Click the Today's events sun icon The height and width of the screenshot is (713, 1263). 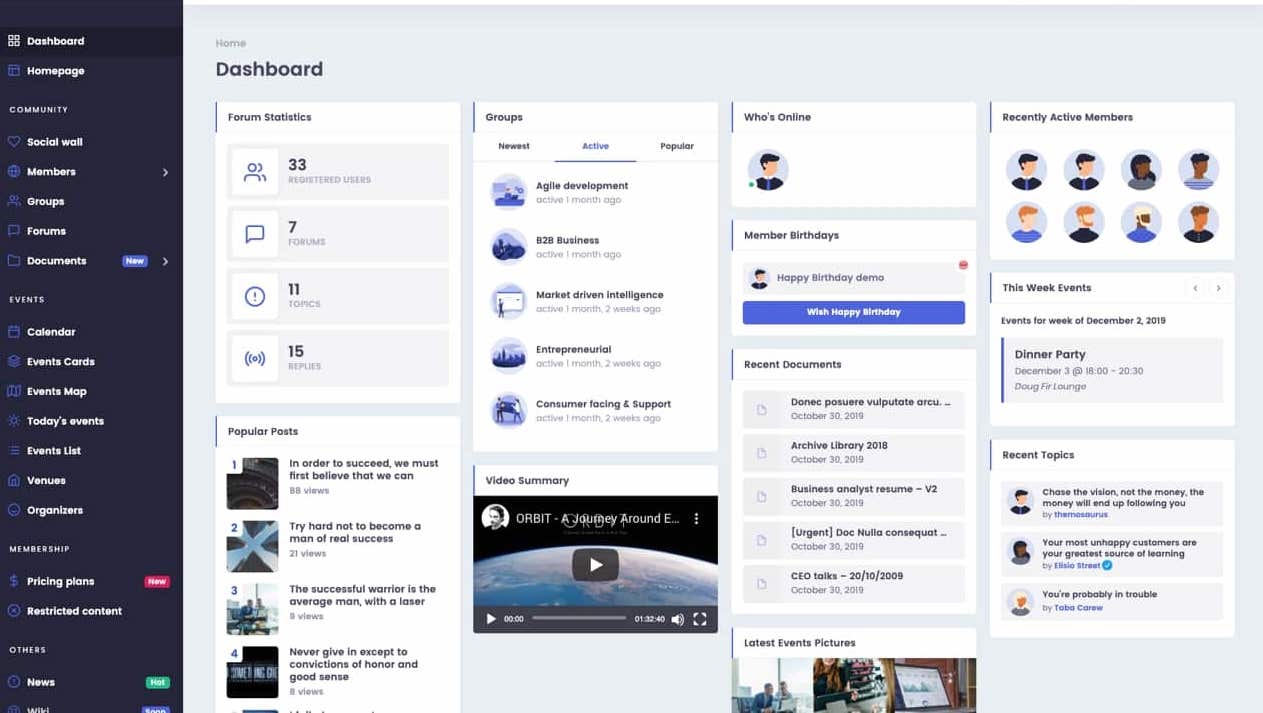coord(14,421)
